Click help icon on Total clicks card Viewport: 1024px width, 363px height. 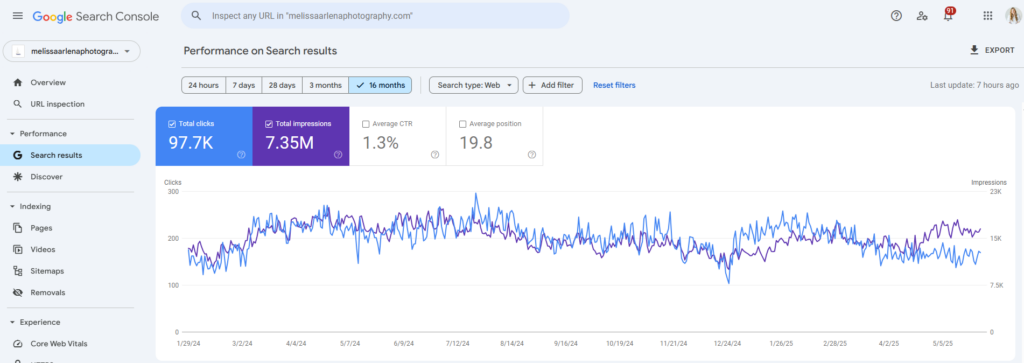click(x=241, y=155)
